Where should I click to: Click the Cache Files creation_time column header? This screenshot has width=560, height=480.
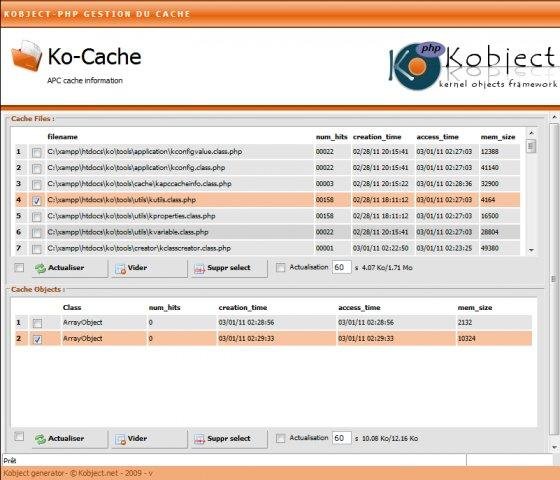377,137
